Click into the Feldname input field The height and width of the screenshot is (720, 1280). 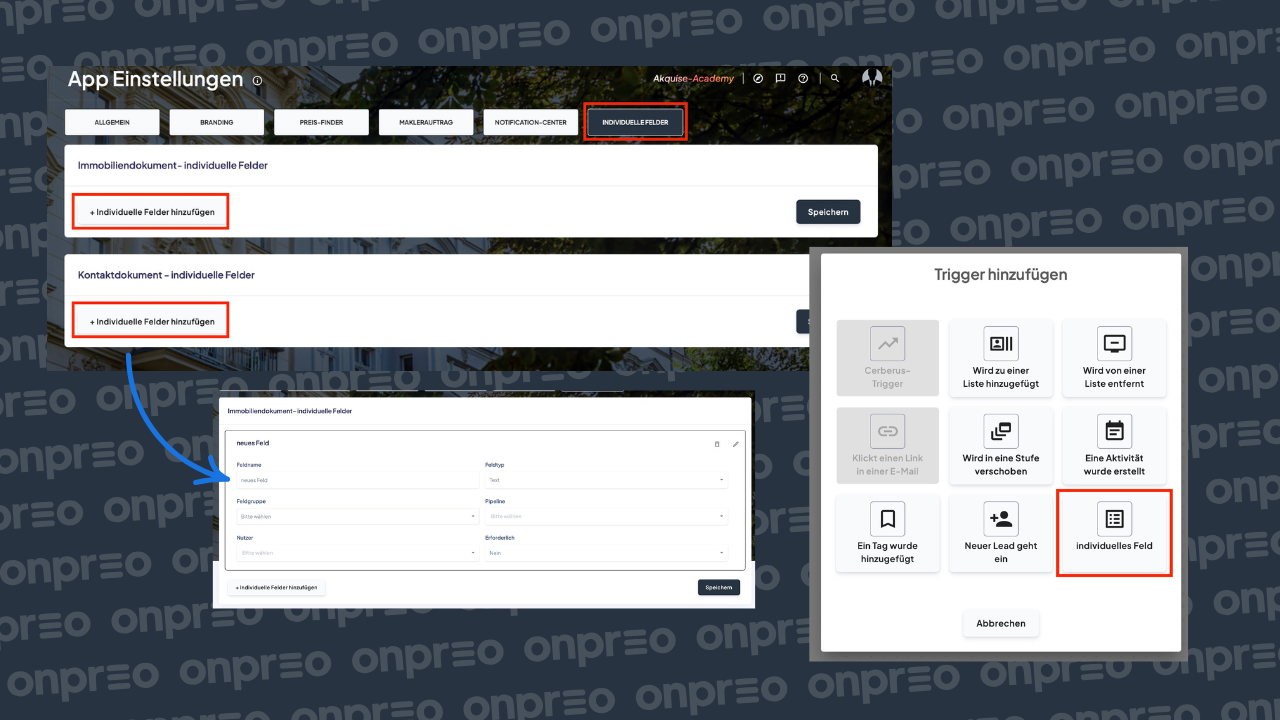click(358, 480)
